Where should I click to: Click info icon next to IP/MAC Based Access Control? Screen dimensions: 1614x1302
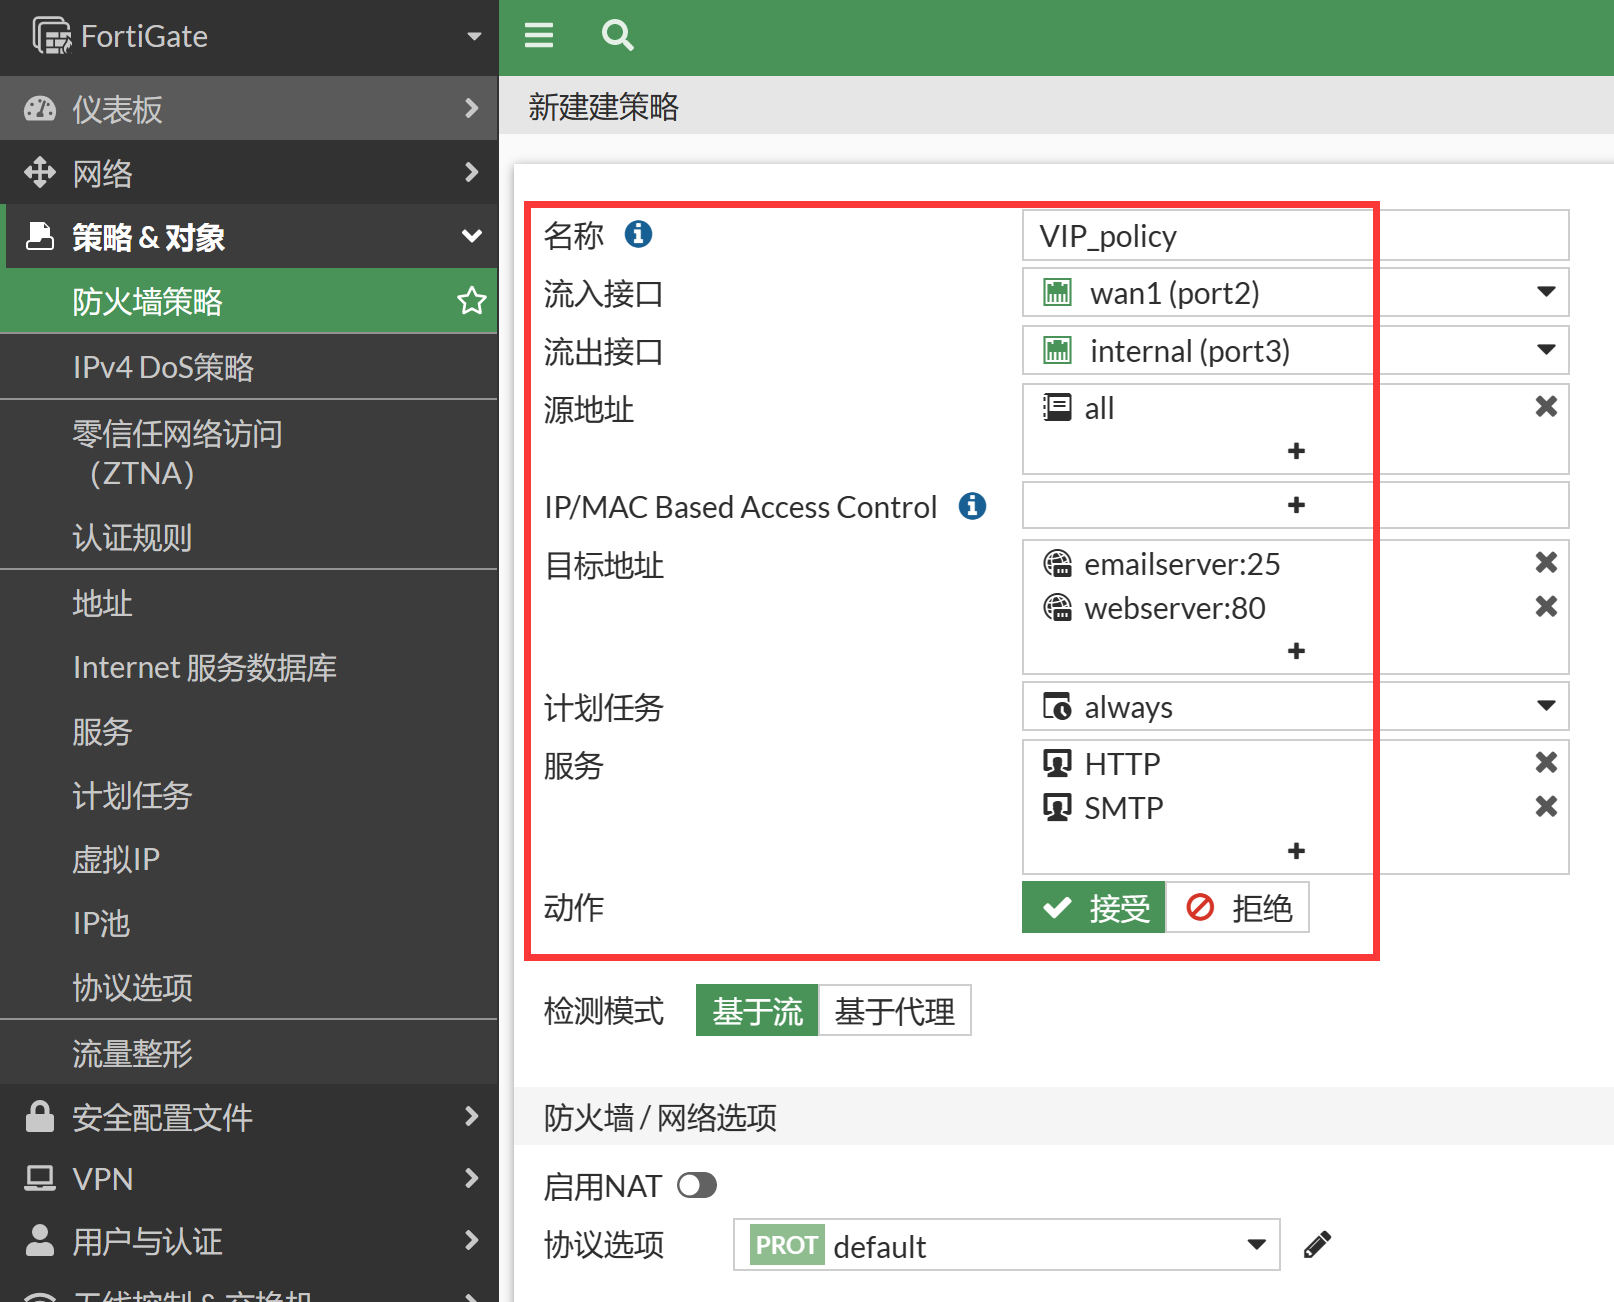[972, 506]
